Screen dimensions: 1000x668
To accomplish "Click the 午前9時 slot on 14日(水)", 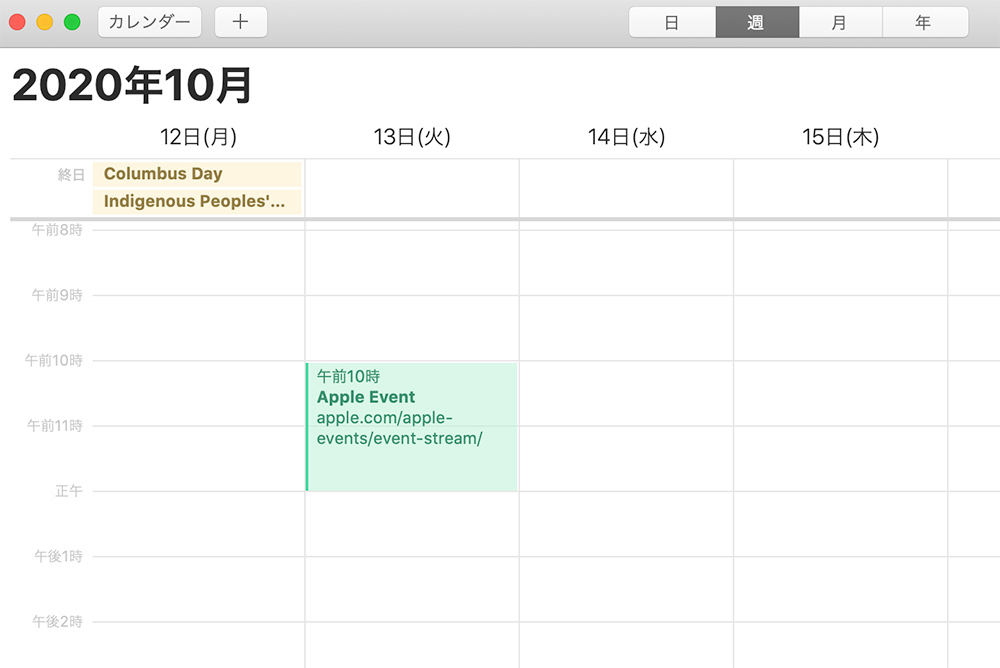I will (626, 327).
